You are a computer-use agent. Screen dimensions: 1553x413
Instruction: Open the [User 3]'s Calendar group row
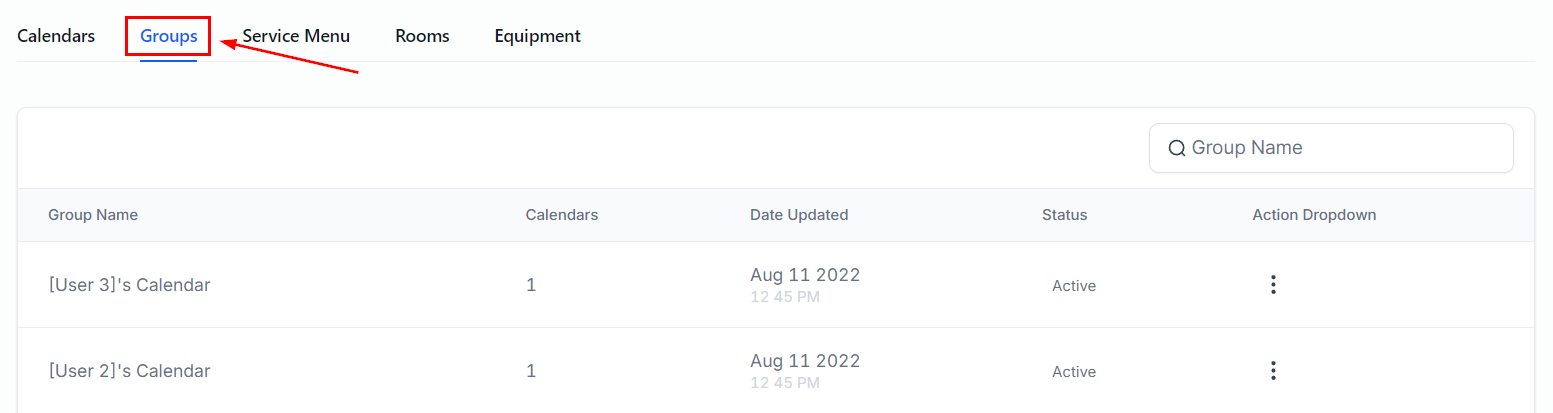[130, 285]
